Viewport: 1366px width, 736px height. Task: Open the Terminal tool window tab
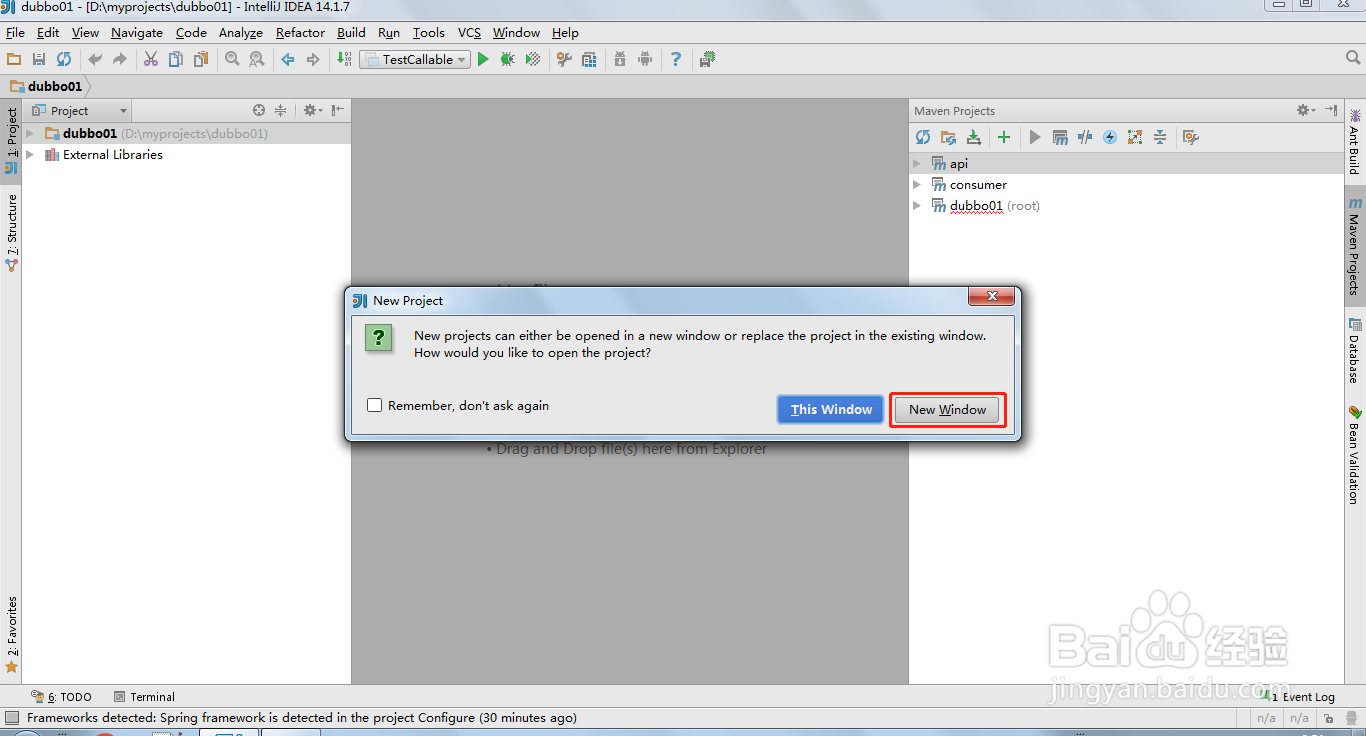144,697
